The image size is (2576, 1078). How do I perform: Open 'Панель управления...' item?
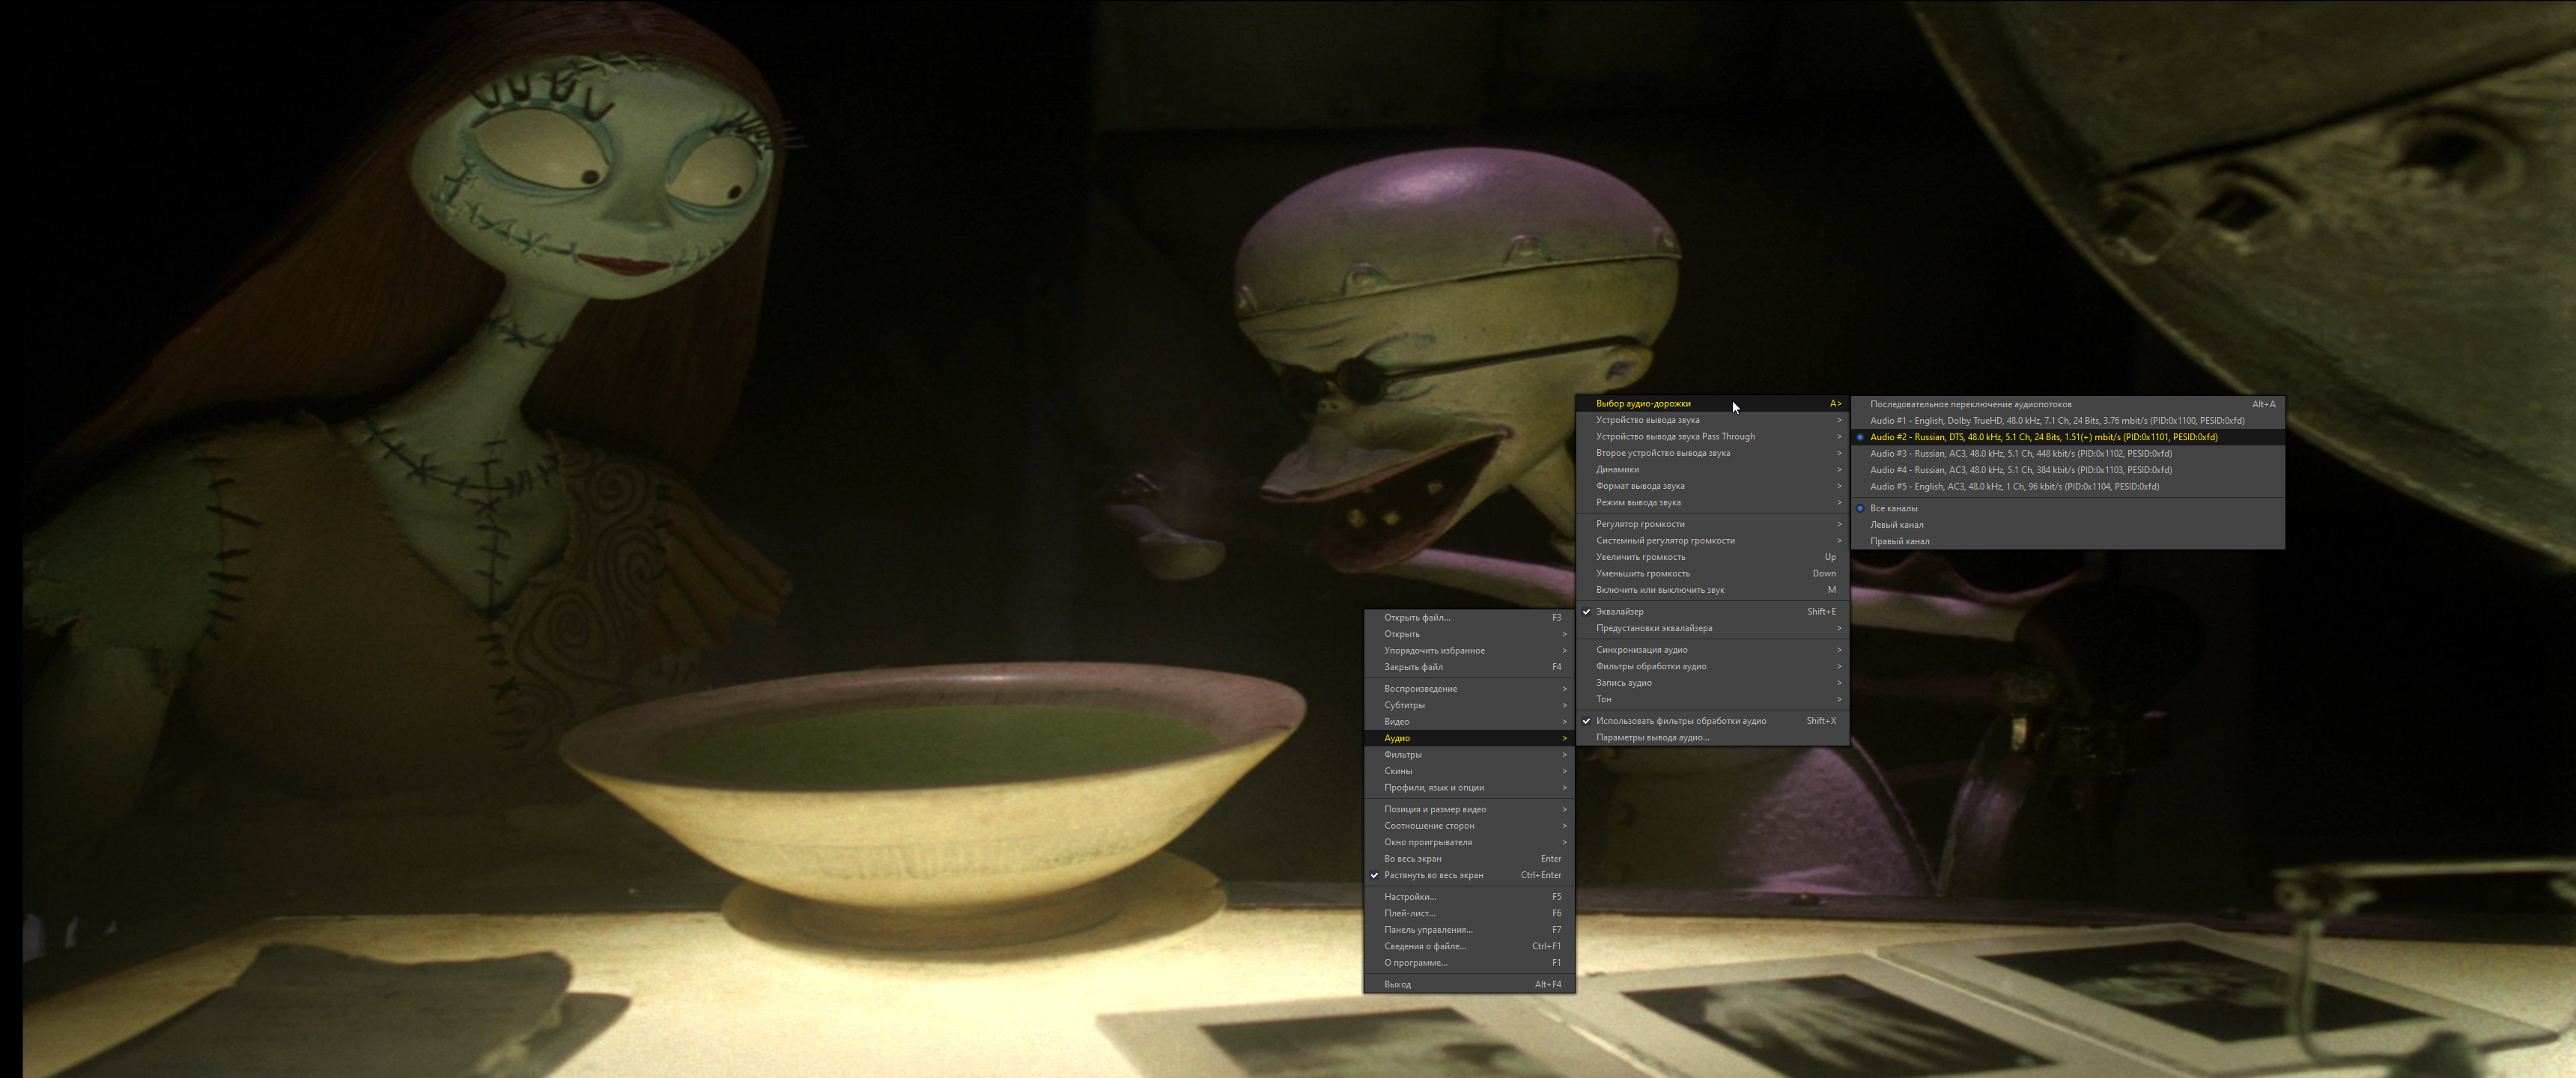(x=1469, y=930)
